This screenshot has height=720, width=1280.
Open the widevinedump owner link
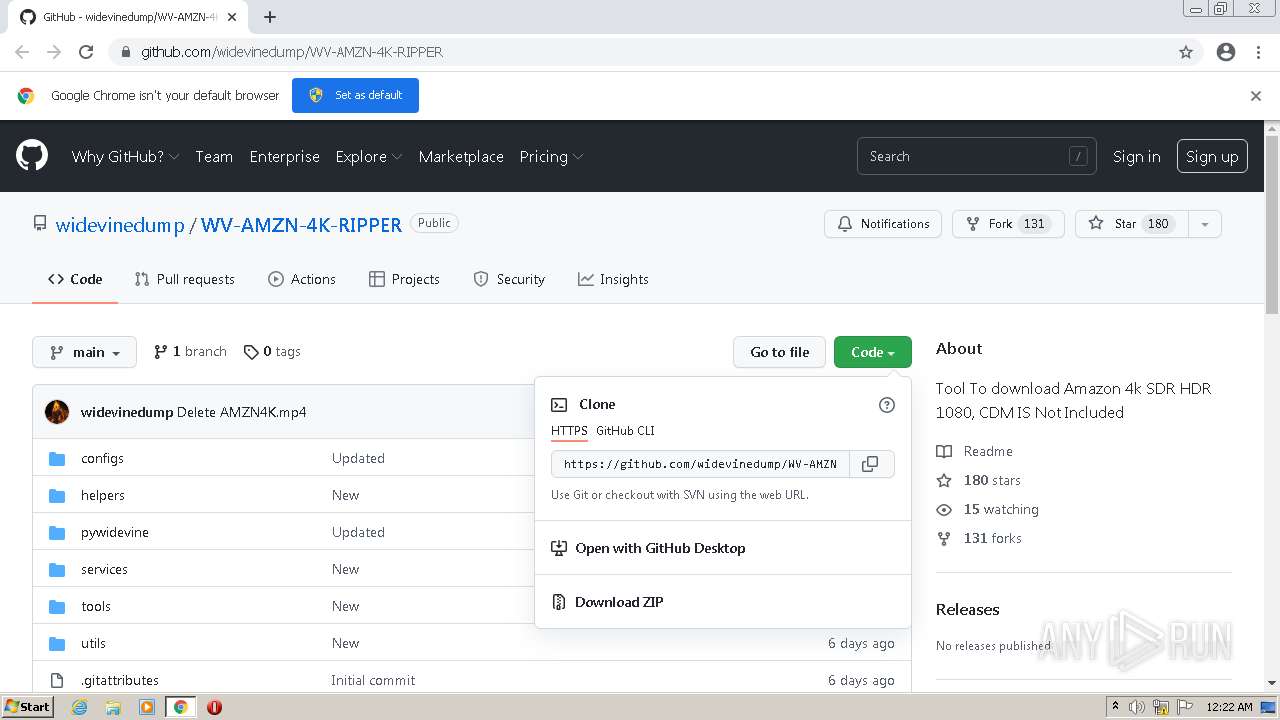120,225
